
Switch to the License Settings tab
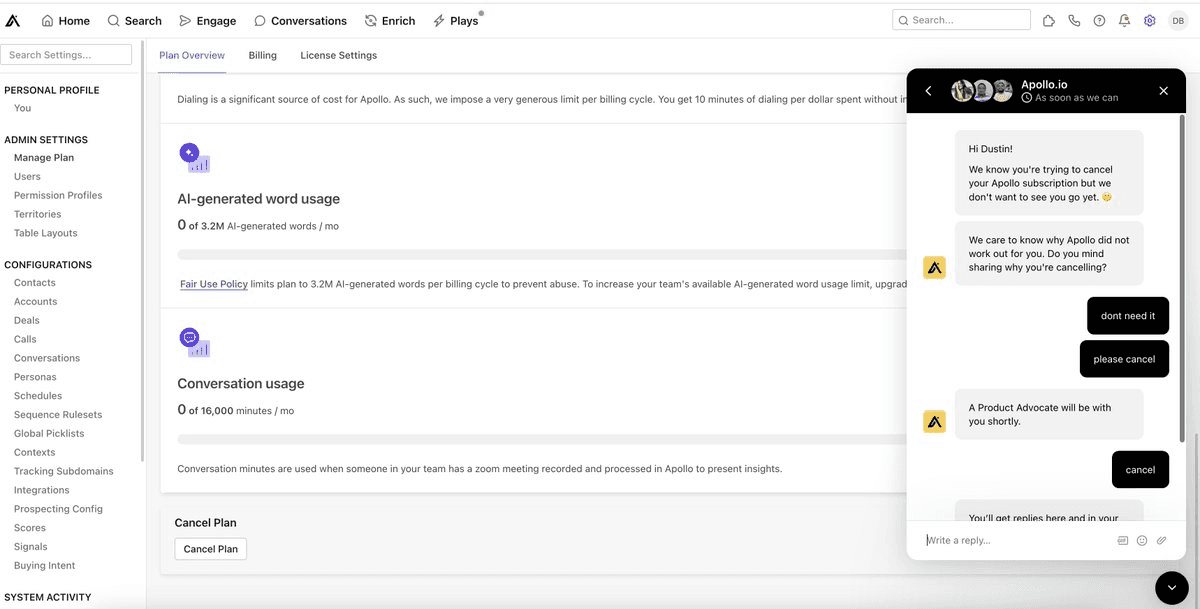[339, 55]
